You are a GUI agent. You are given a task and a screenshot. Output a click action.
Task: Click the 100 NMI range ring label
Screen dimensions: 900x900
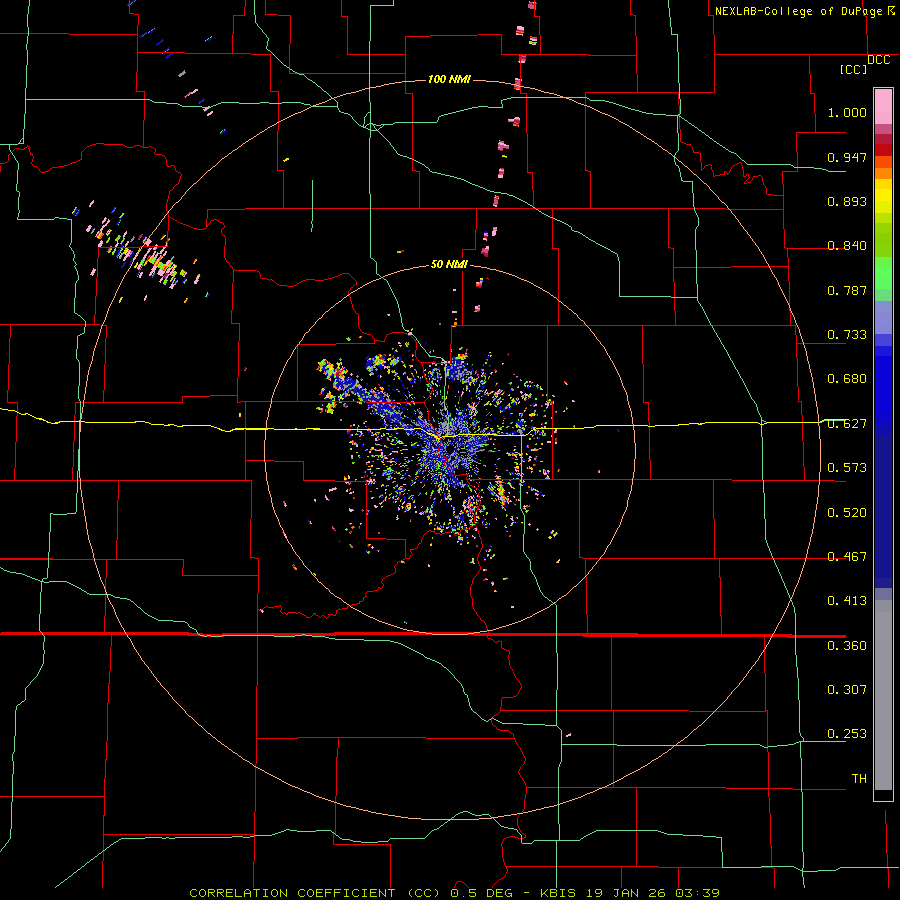pos(449,79)
